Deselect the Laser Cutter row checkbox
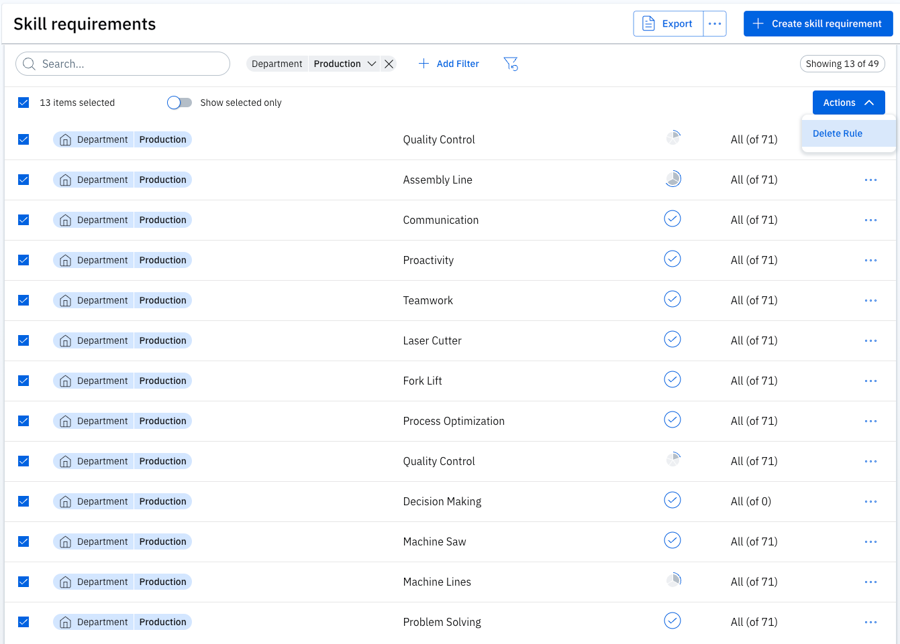The height and width of the screenshot is (644, 900). 24,341
